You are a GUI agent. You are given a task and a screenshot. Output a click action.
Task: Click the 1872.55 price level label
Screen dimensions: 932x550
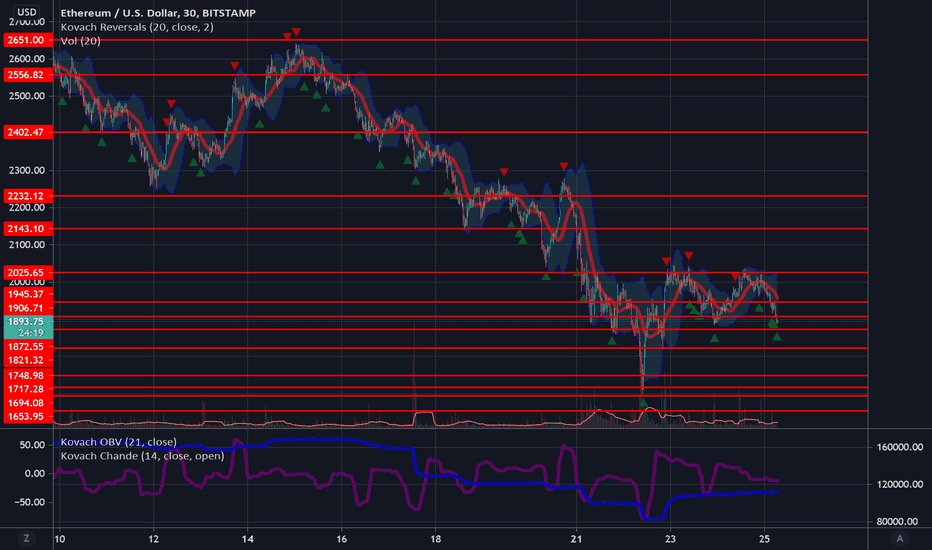point(28,346)
